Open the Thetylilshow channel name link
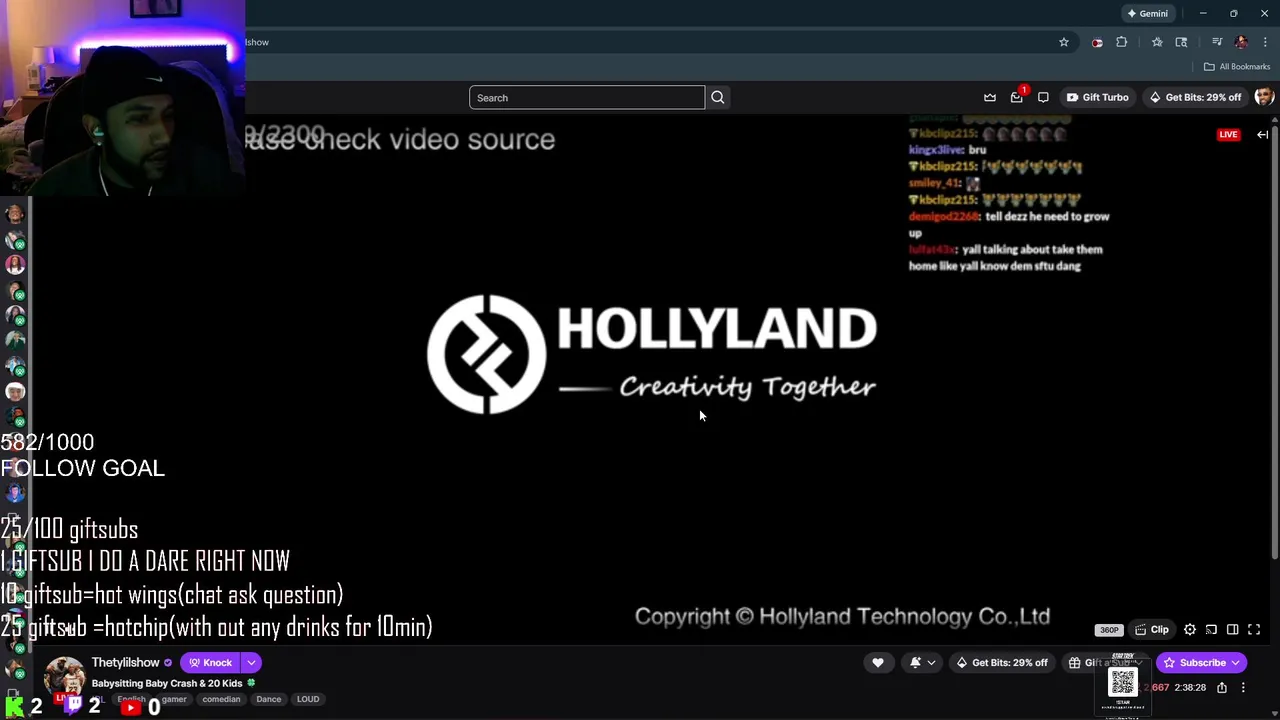 point(125,662)
